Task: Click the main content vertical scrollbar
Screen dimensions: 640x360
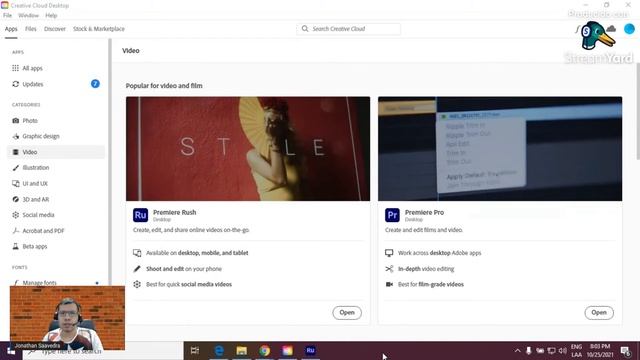Action: coord(638,111)
